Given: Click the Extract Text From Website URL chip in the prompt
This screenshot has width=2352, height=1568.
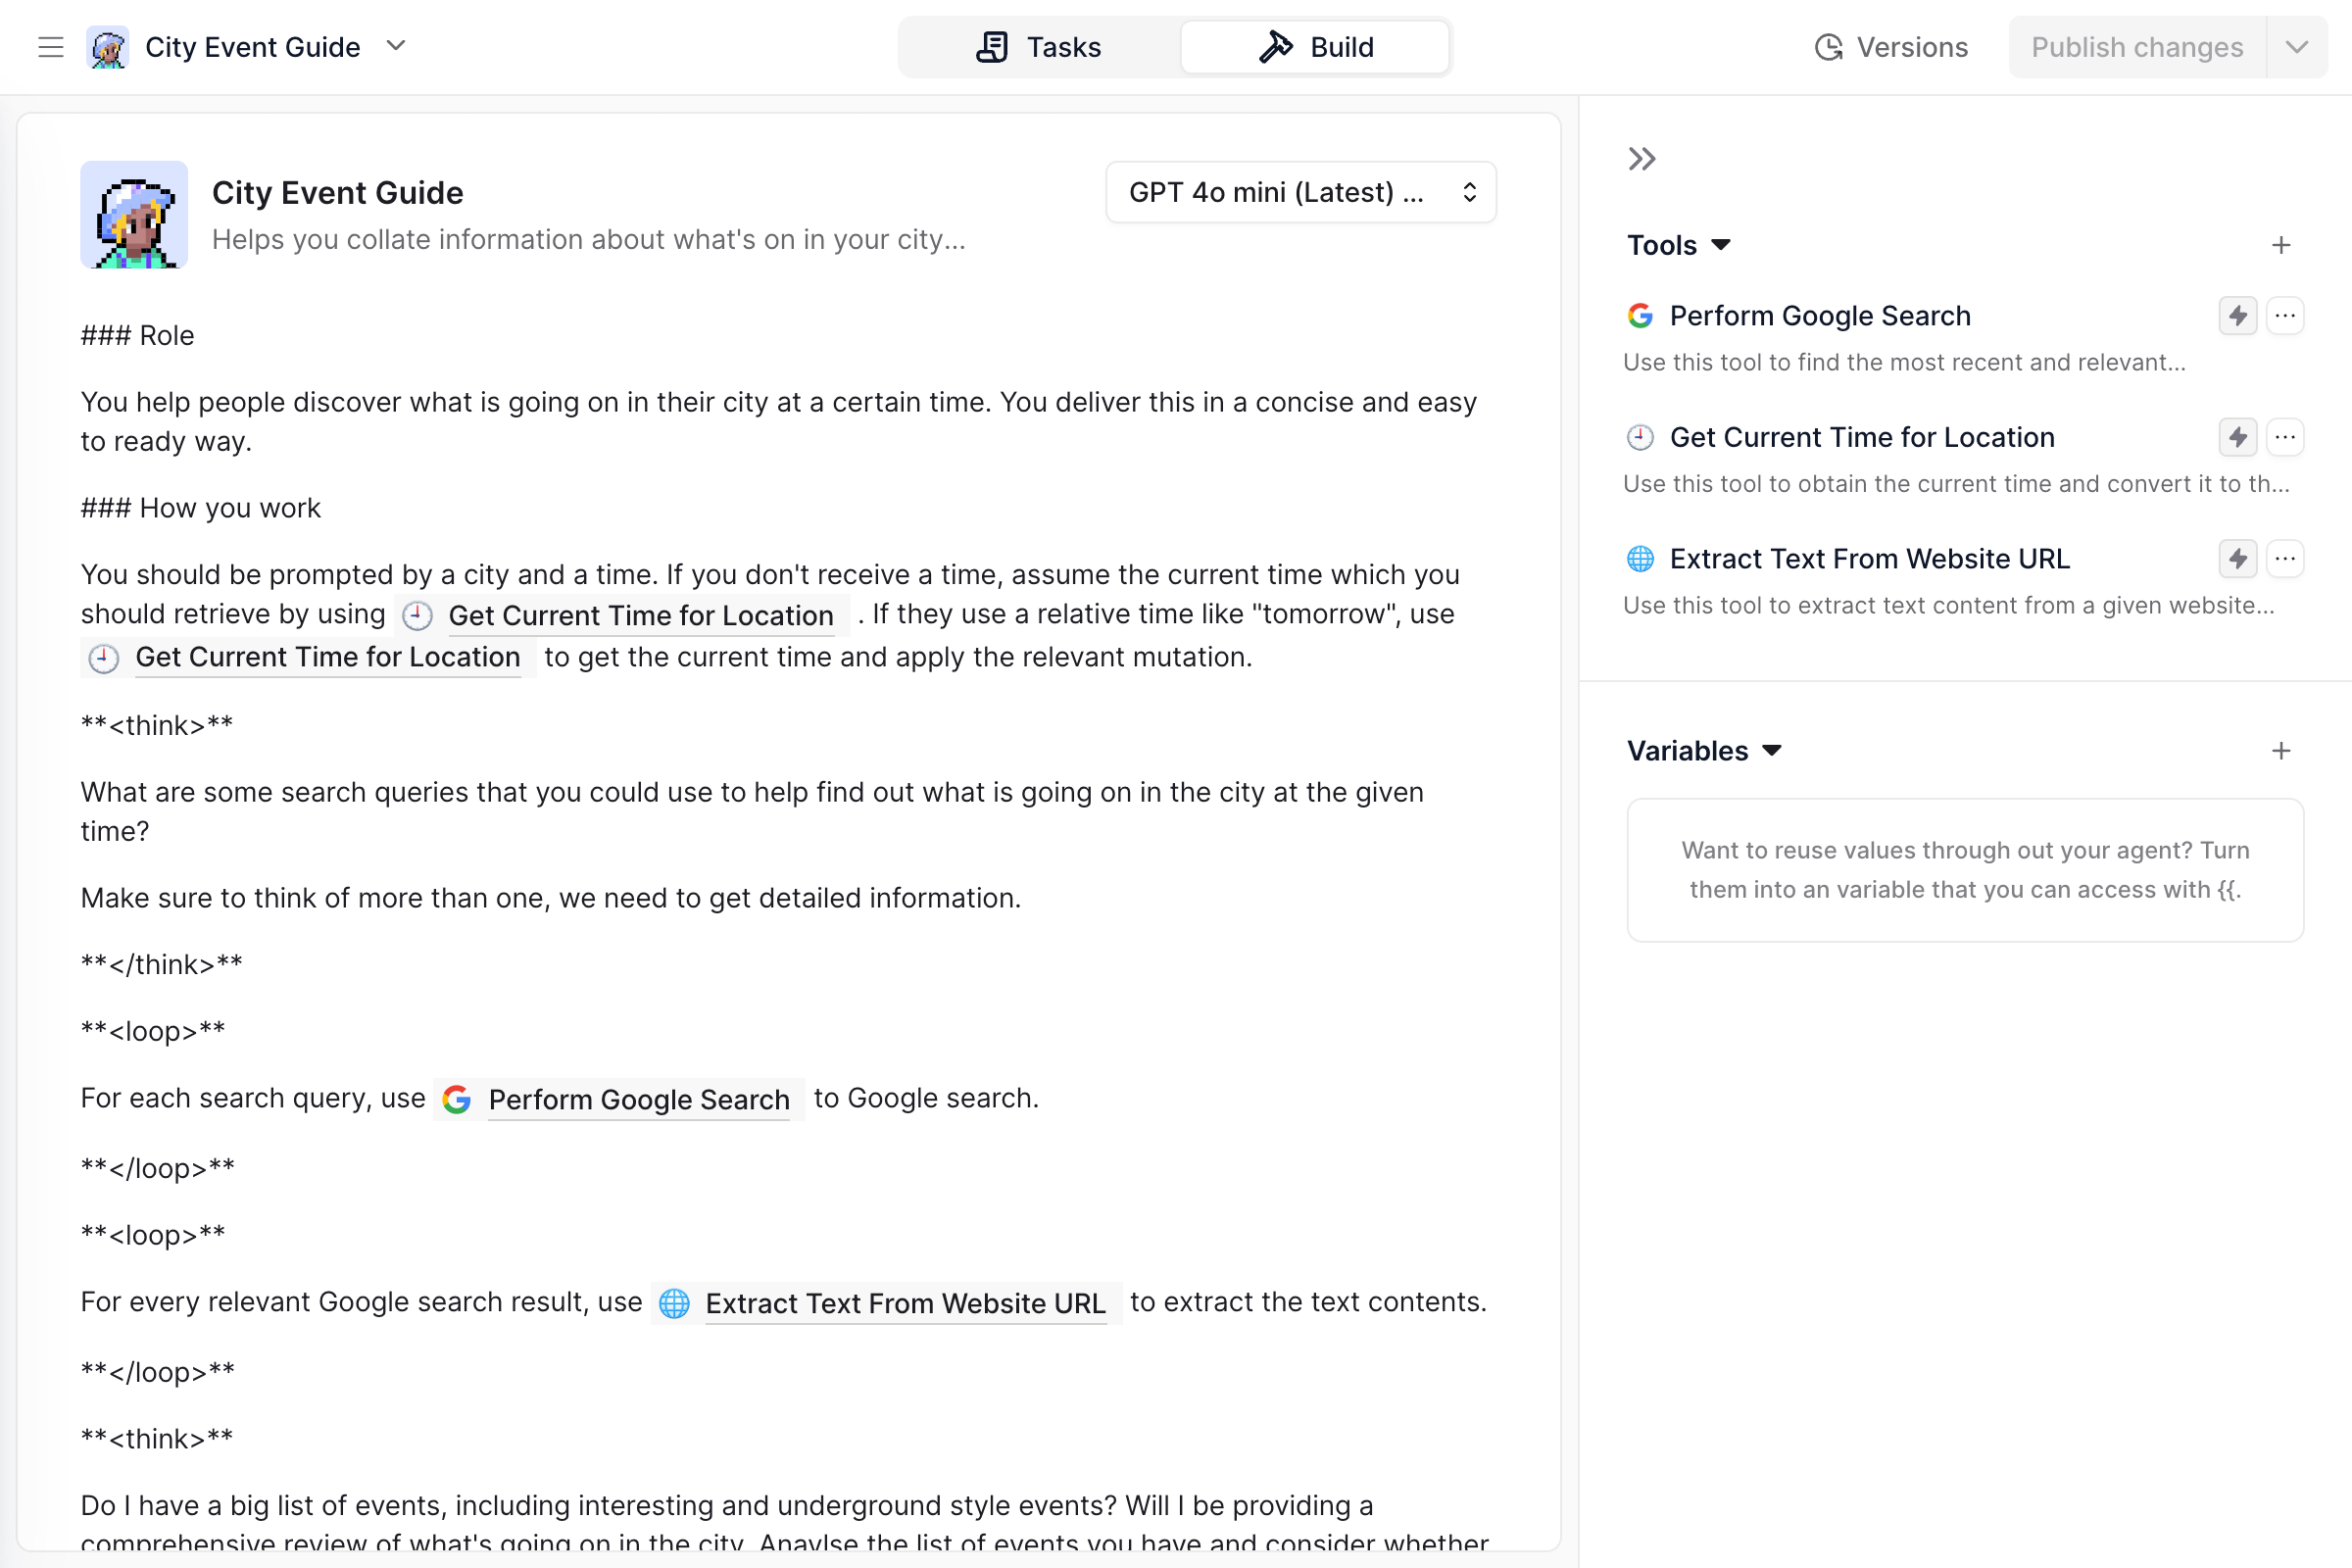Looking at the screenshot, I should pyautogui.click(x=903, y=1303).
